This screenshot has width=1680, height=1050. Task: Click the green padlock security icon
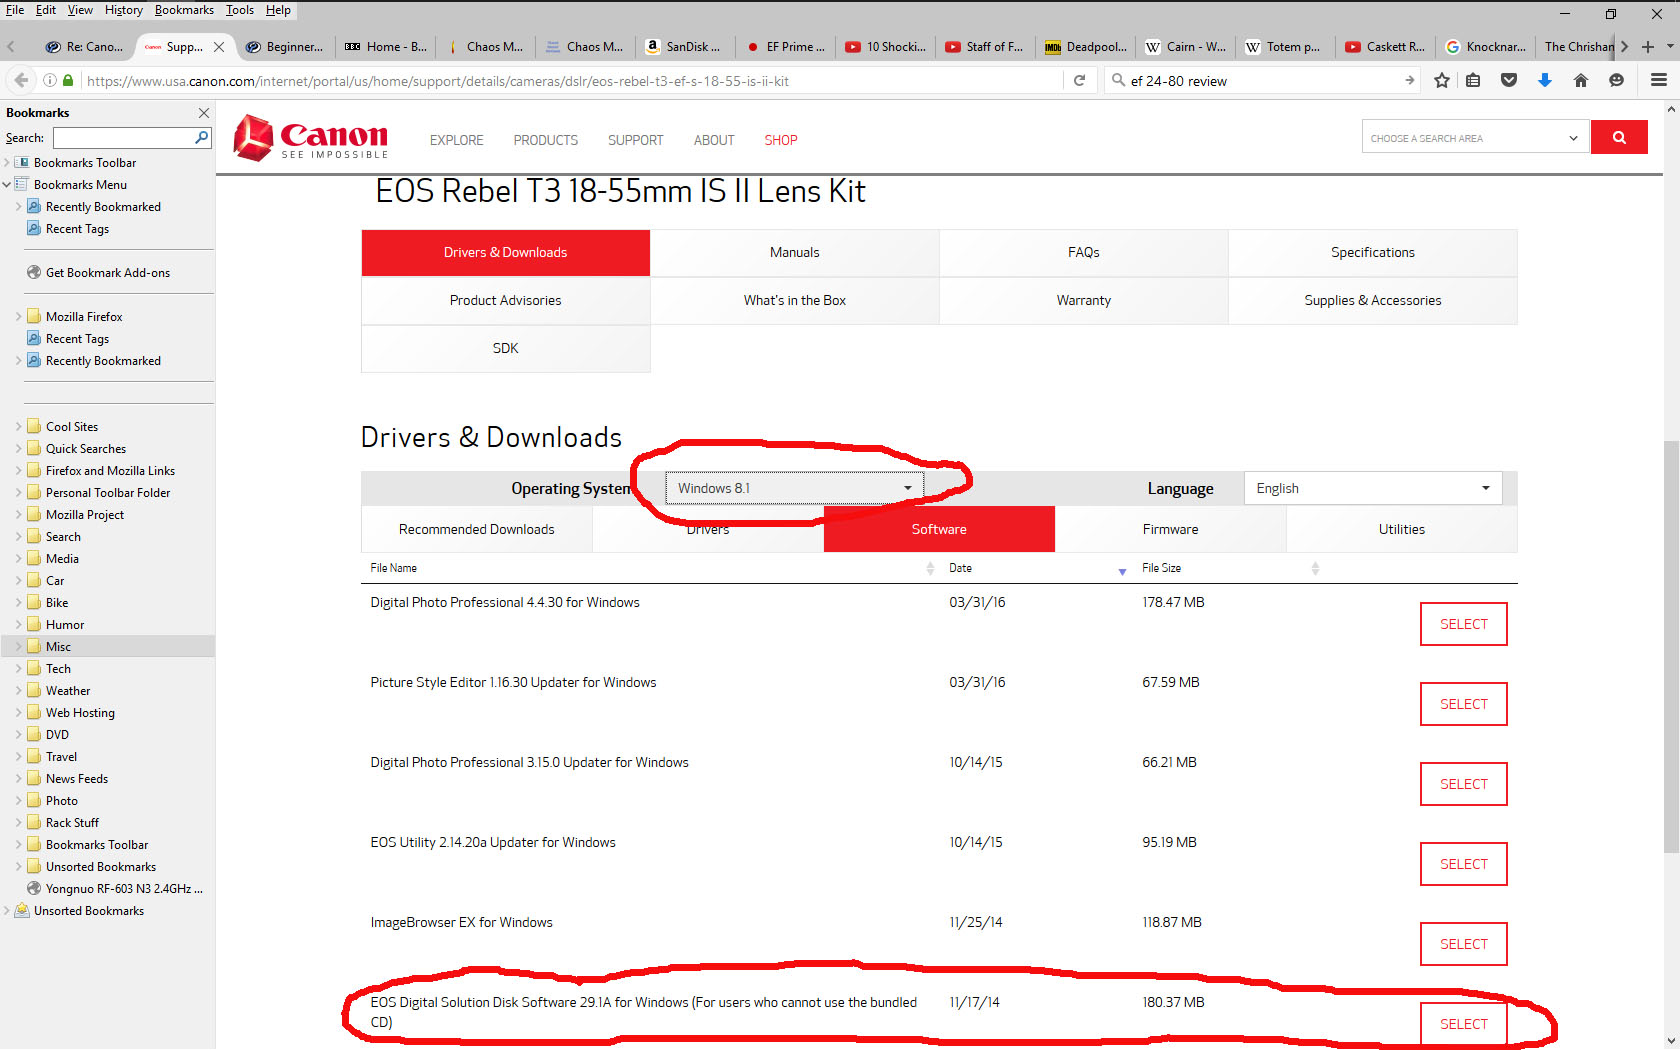point(68,80)
